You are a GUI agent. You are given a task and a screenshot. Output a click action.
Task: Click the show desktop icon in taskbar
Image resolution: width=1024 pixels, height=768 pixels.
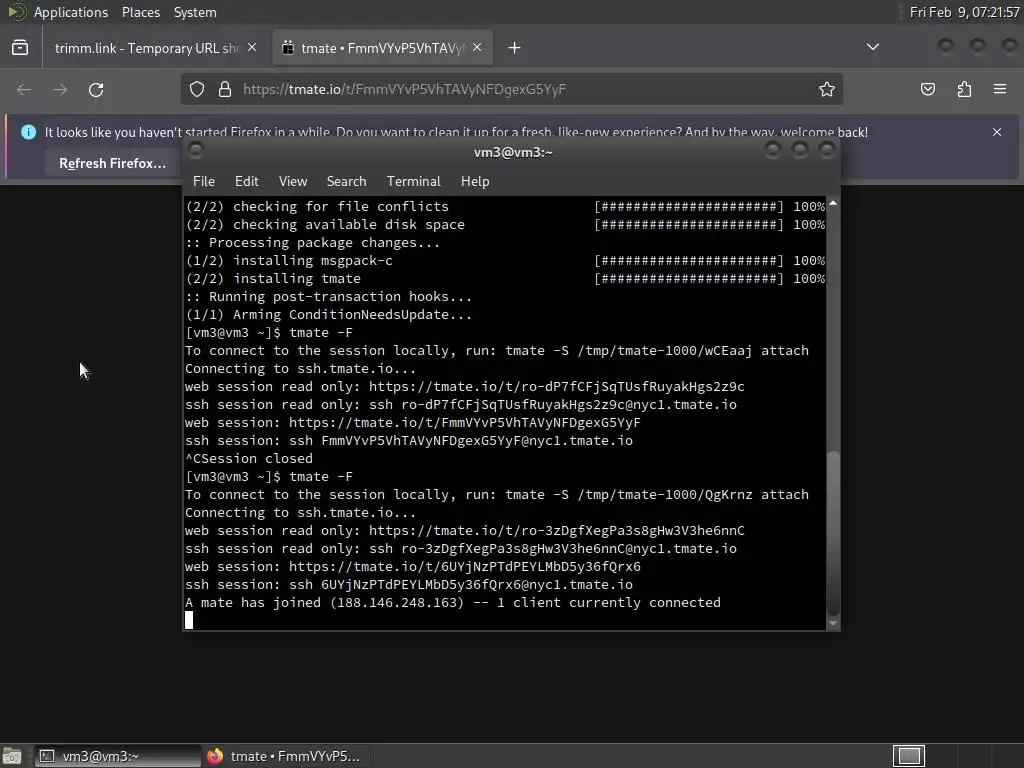pyautogui.click(x=12, y=756)
